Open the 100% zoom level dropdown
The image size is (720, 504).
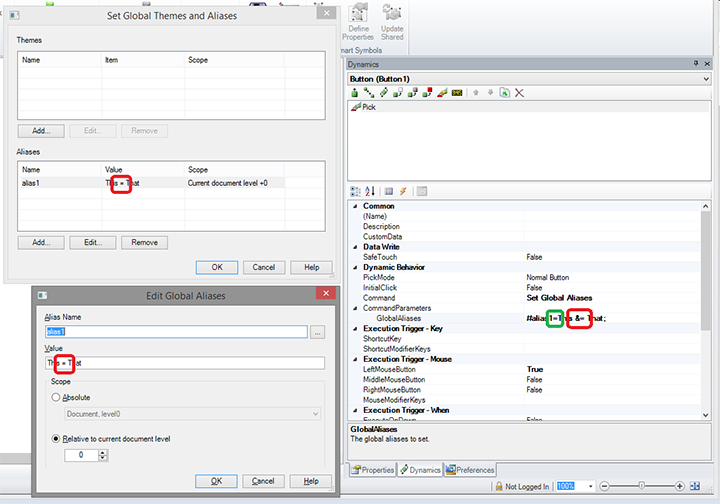point(592,486)
